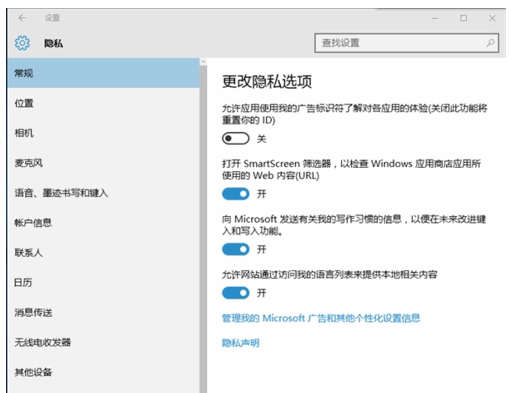
Task: Open the 联系人 section
Action: pos(103,253)
